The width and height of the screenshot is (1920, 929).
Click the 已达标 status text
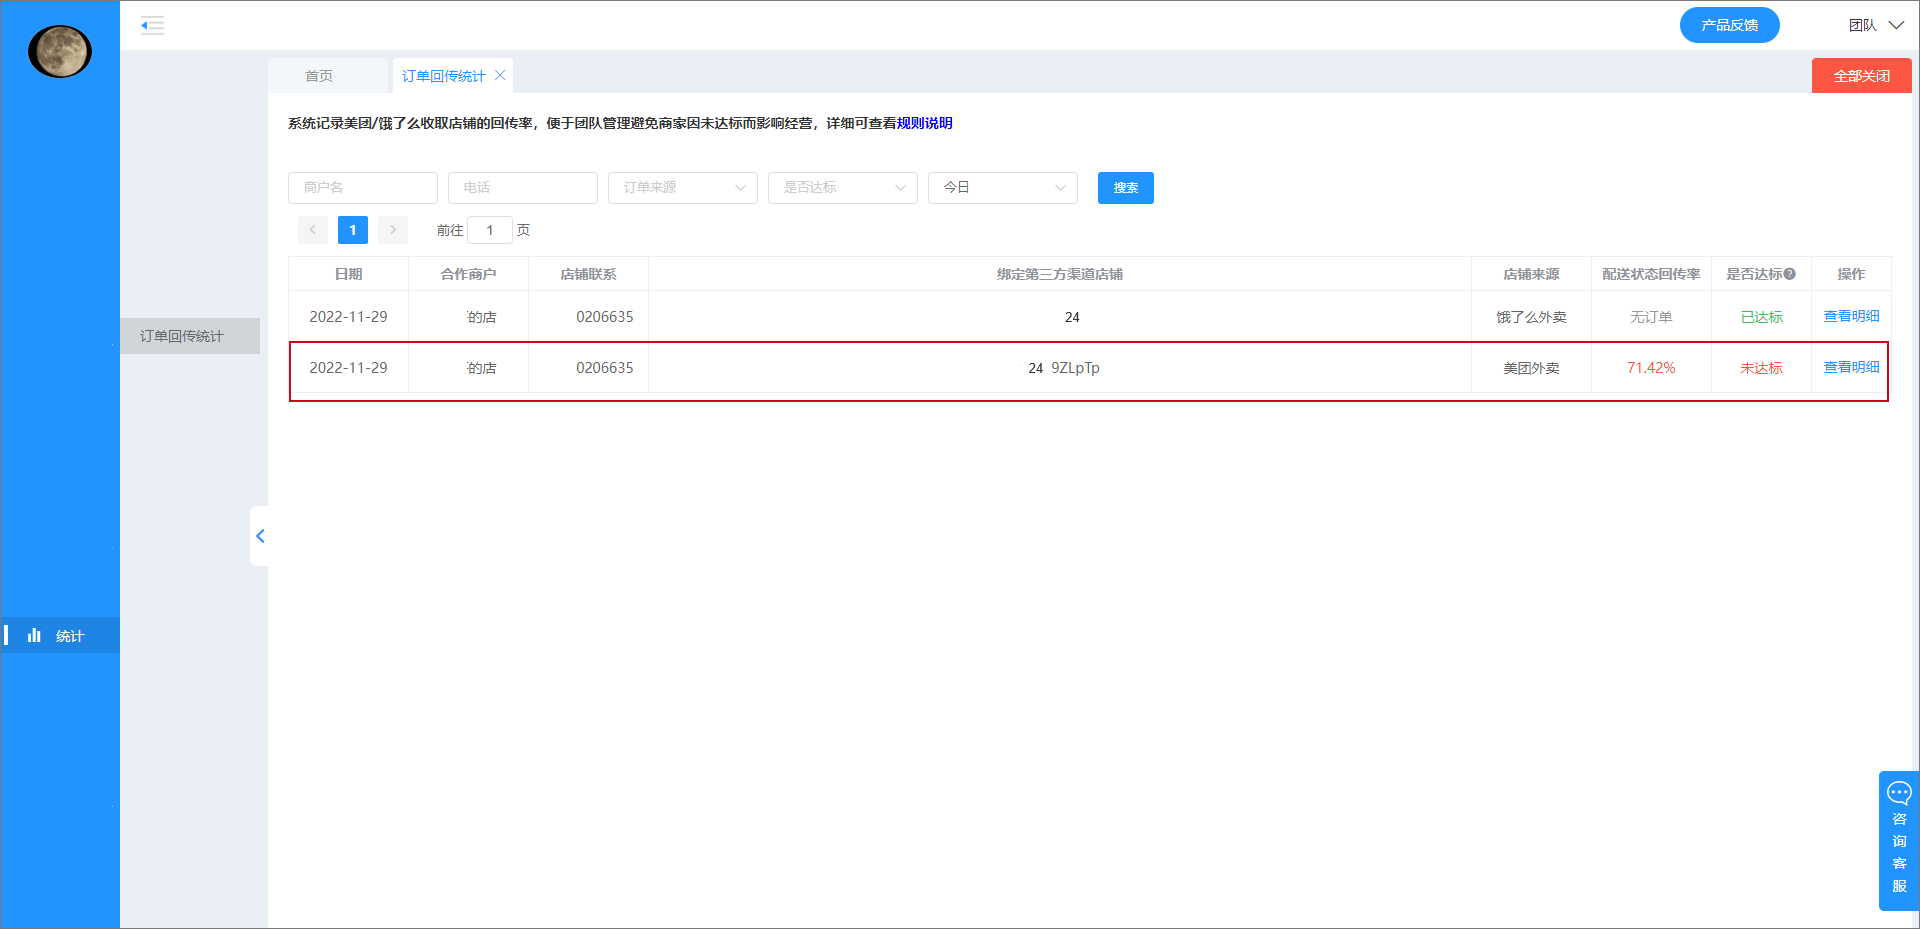[1761, 317]
